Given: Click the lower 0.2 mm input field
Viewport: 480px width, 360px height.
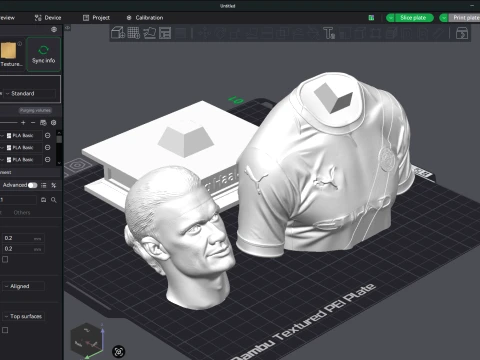Looking at the screenshot, I should pos(23,249).
